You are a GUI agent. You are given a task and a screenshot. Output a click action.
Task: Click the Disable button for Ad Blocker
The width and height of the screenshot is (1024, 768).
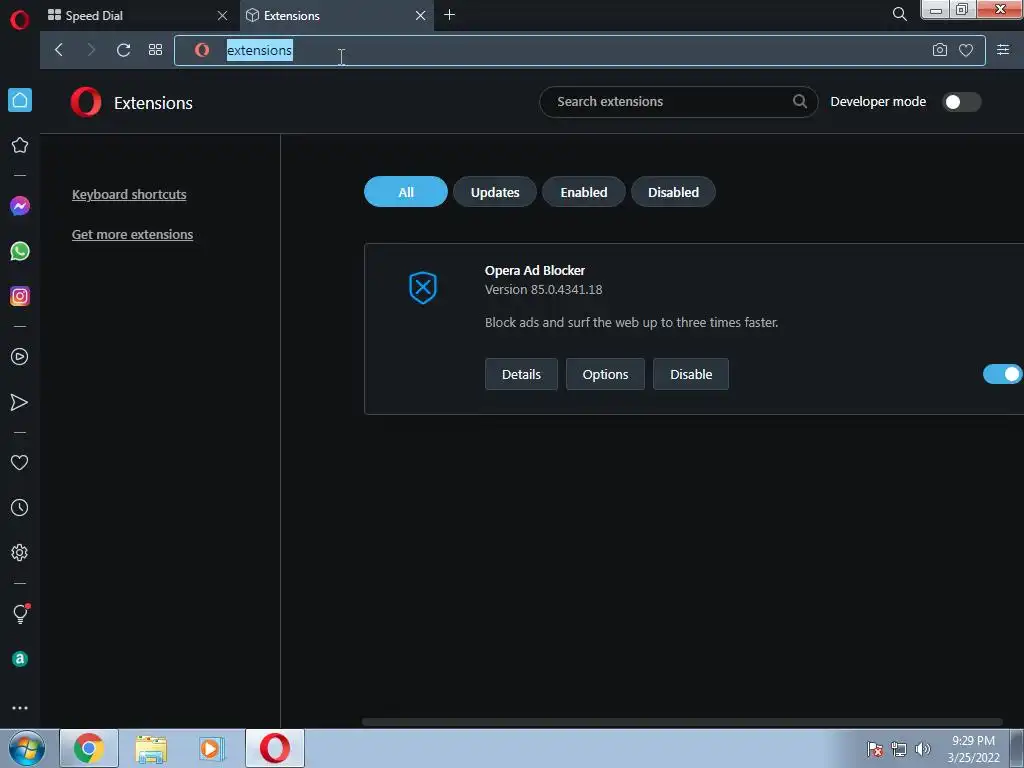691,374
